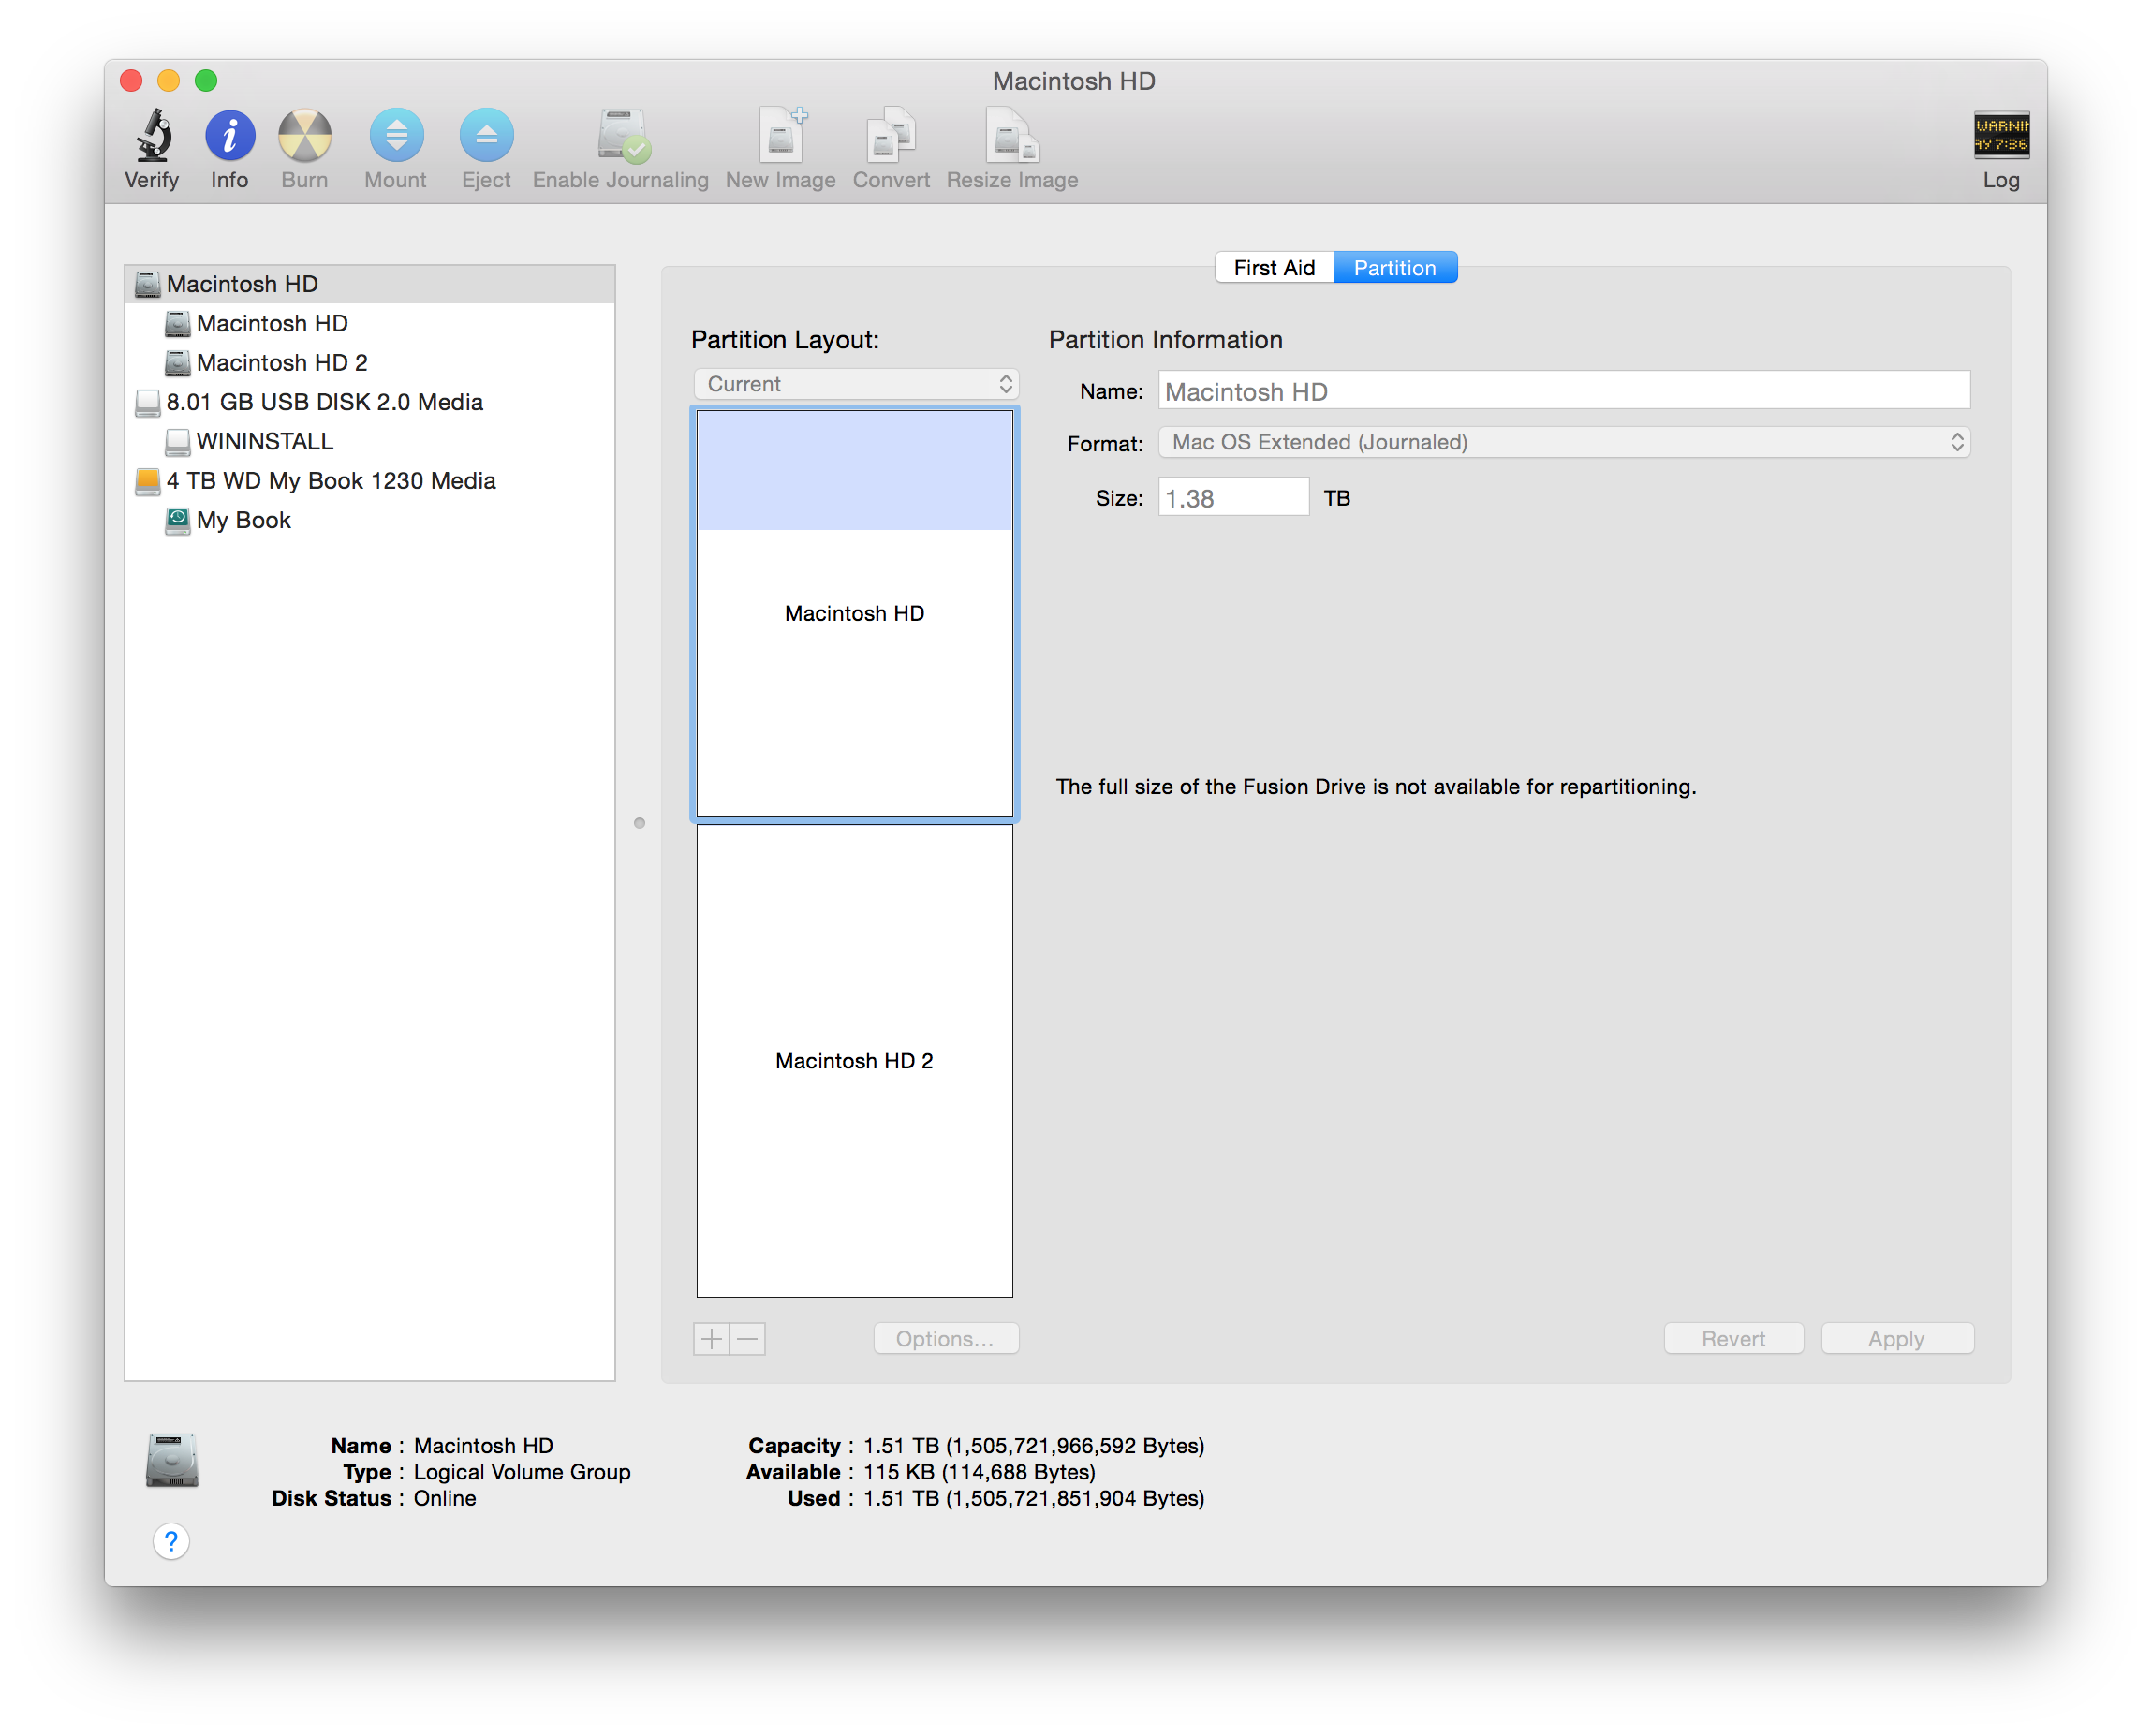Screen dimensions: 2152x1736
Task: Click the Eject toolbar icon
Action: pos(486,136)
